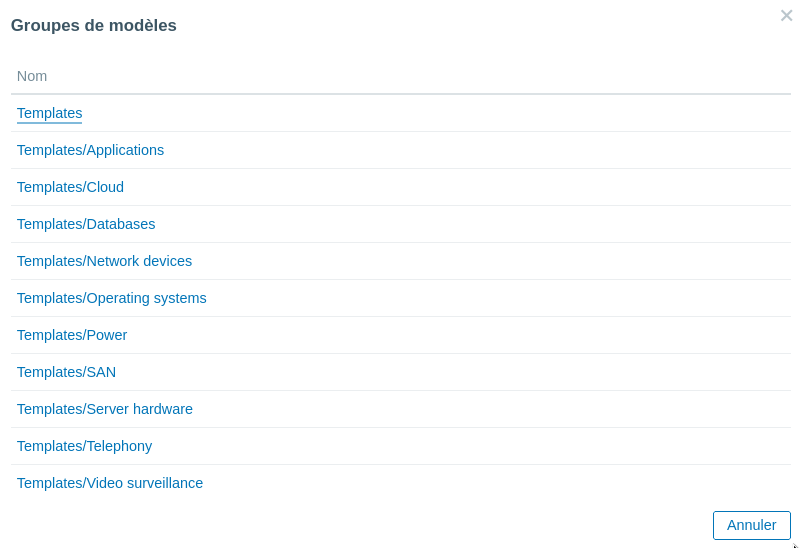
Task: Select the Templates group link
Action: (49, 113)
